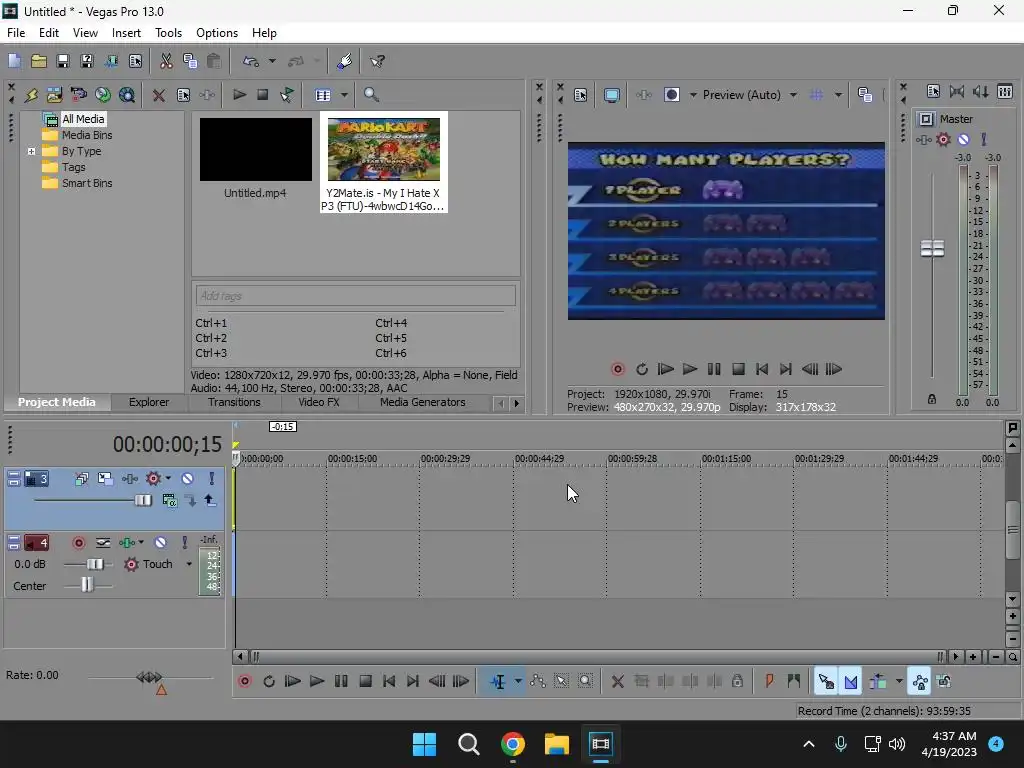Screen dimensions: 1024x768
Task: Switch to the Transitions tab
Action: 234,402
